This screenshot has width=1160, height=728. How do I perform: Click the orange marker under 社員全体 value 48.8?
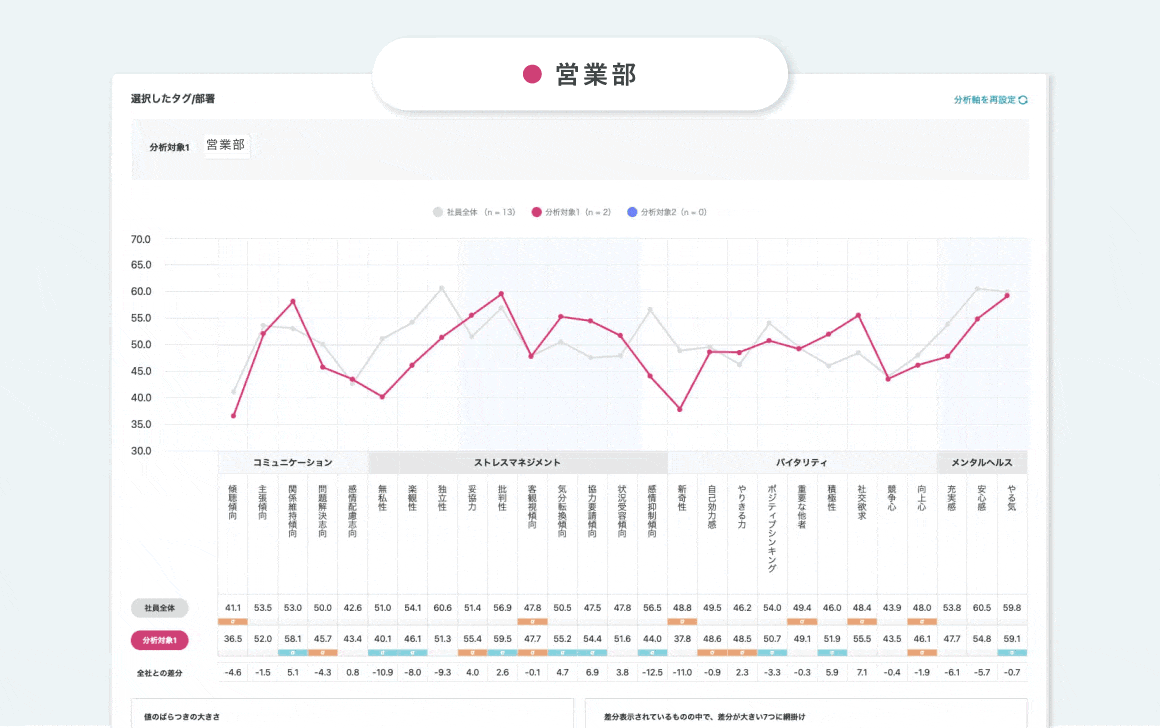tap(682, 622)
